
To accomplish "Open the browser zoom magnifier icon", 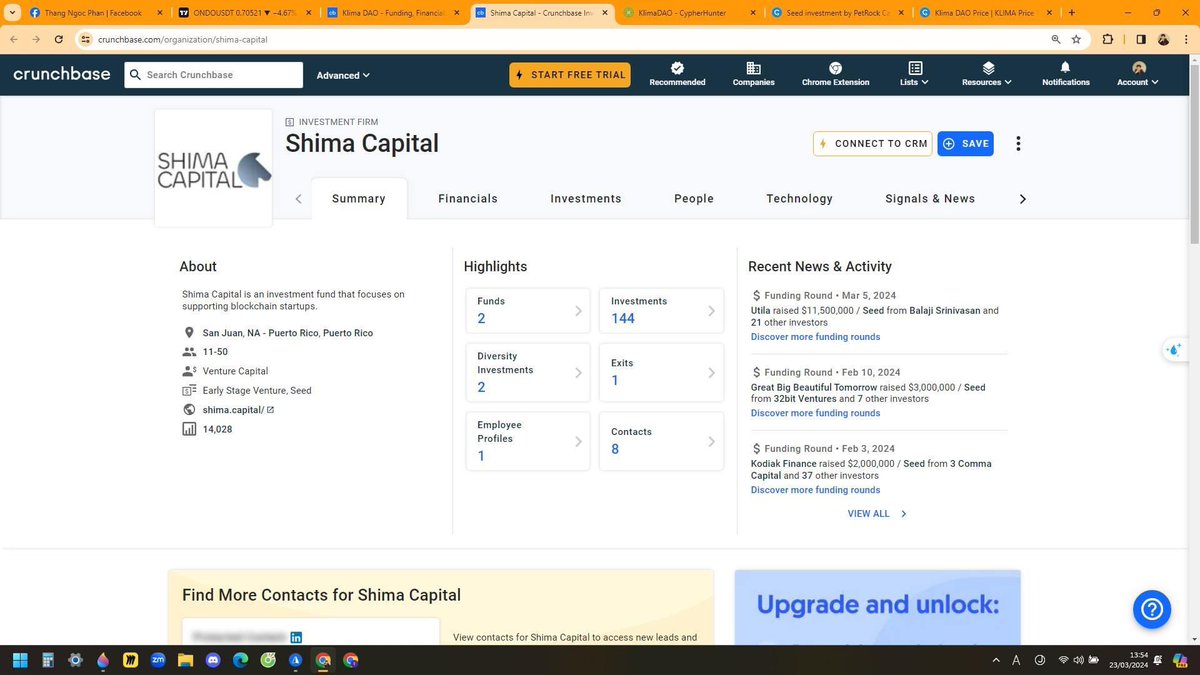I will pos(1056,39).
